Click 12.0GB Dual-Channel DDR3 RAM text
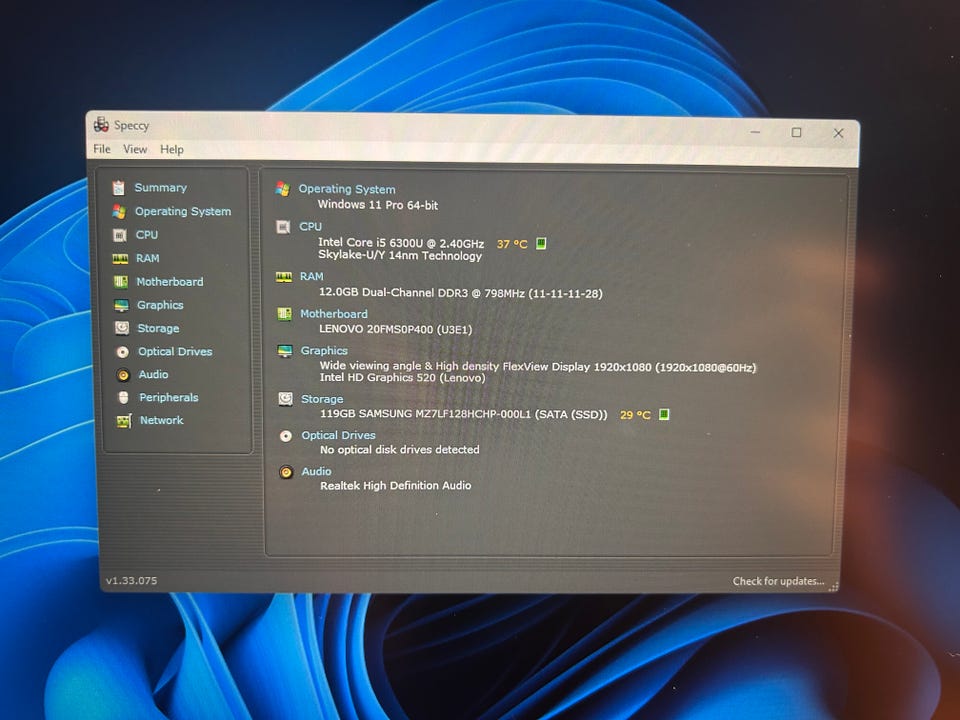 460,293
